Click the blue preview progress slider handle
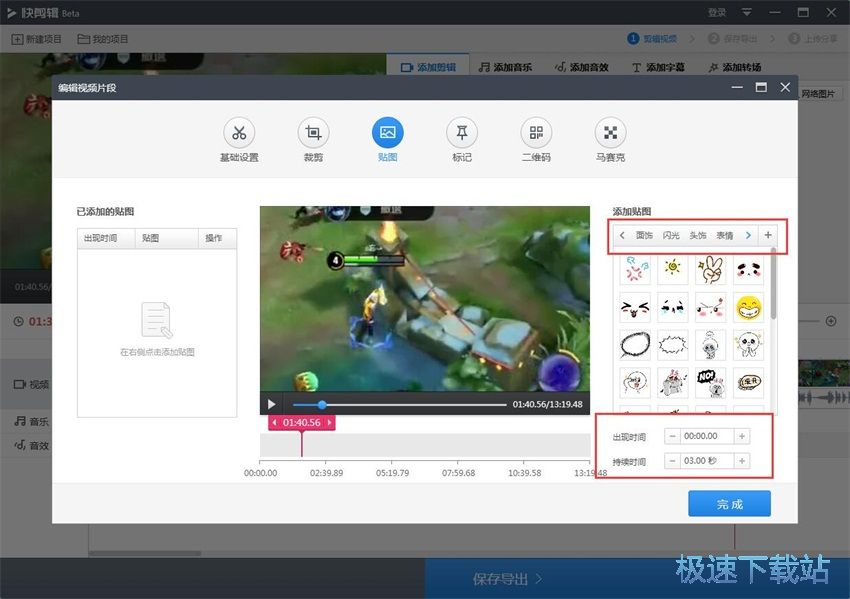The height and width of the screenshot is (599, 850). click(322, 404)
